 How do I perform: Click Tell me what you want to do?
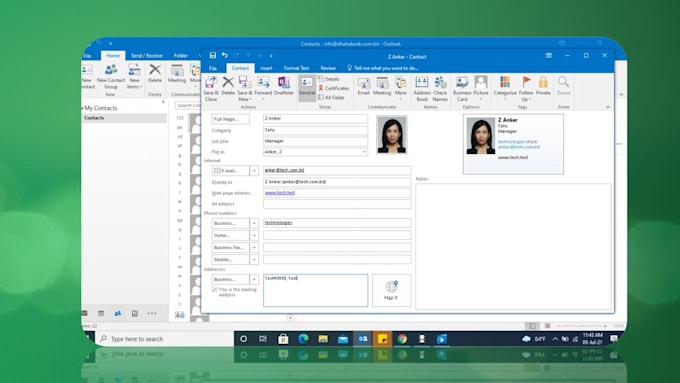pos(382,68)
